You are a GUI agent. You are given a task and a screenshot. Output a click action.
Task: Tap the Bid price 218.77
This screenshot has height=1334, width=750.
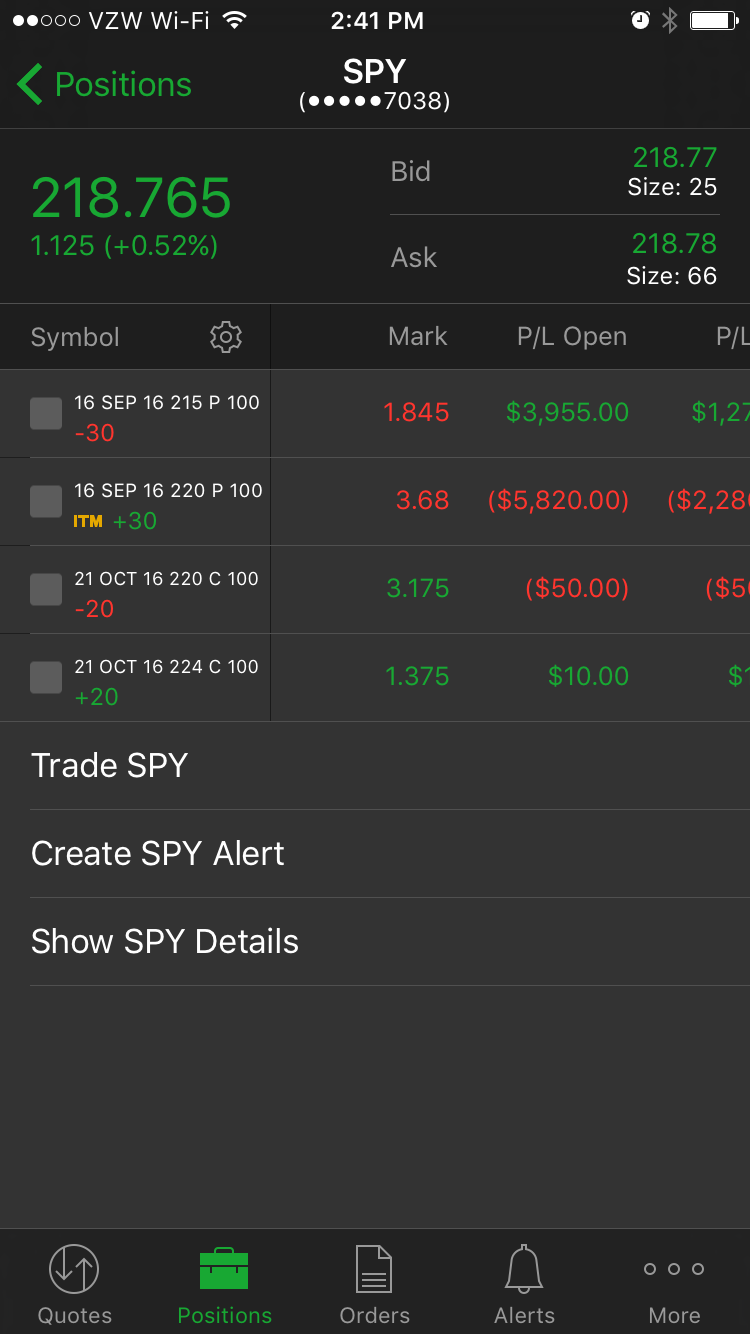coord(675,157)
